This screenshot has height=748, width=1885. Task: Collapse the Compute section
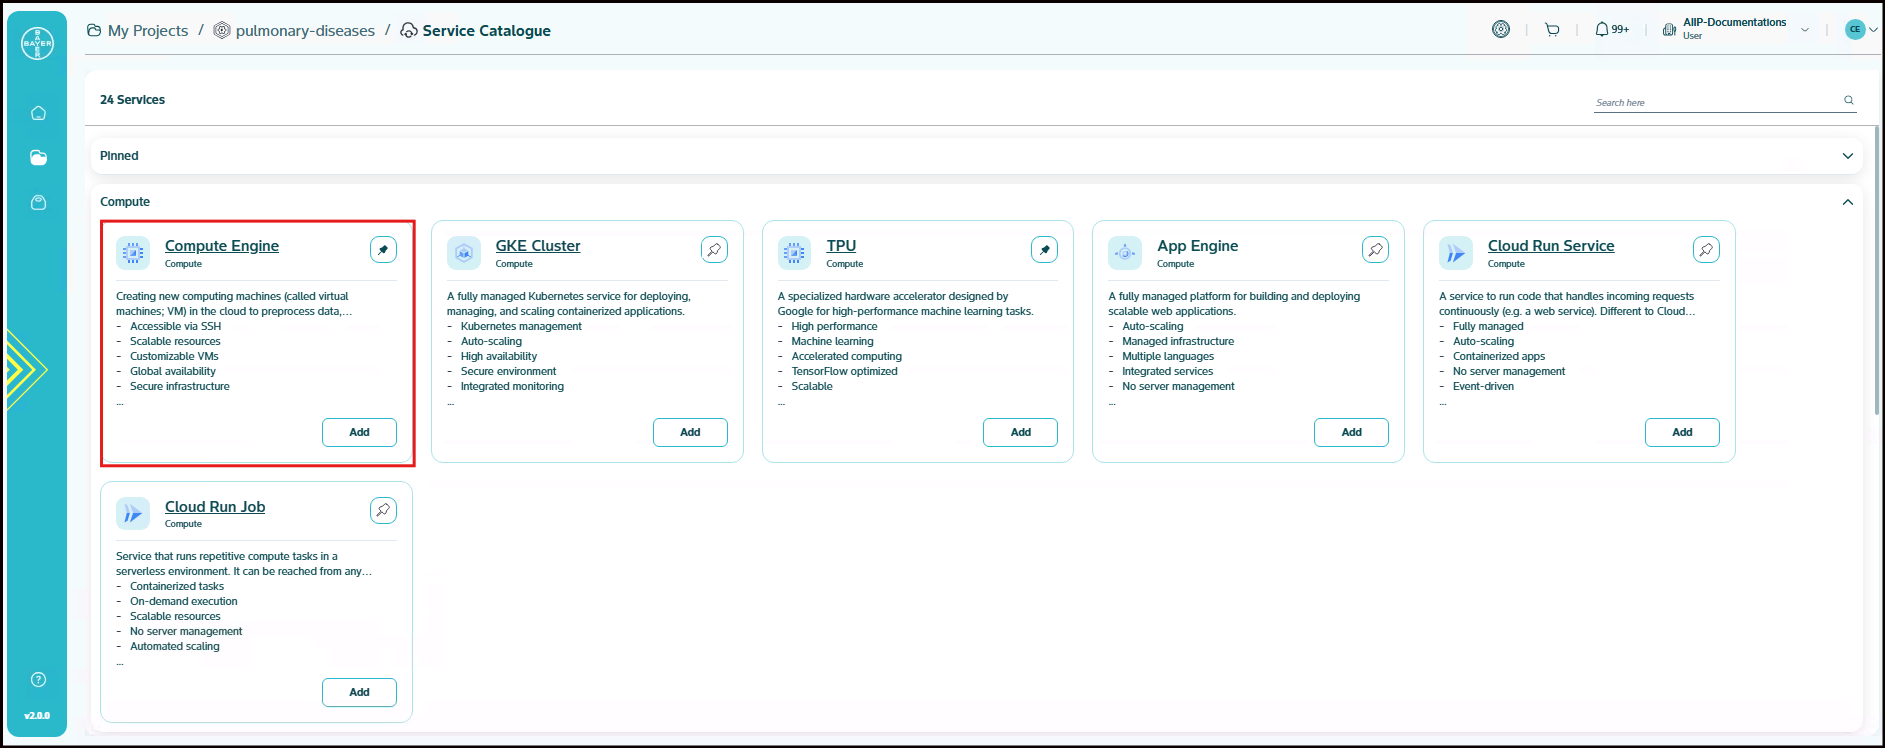(x=1847, y=202)
